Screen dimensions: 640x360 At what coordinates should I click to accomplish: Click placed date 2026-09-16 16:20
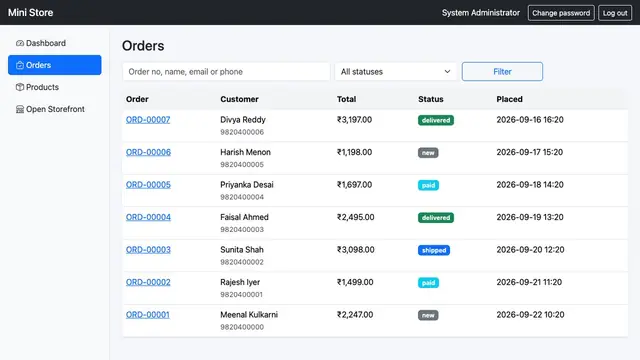coord(530,120)
